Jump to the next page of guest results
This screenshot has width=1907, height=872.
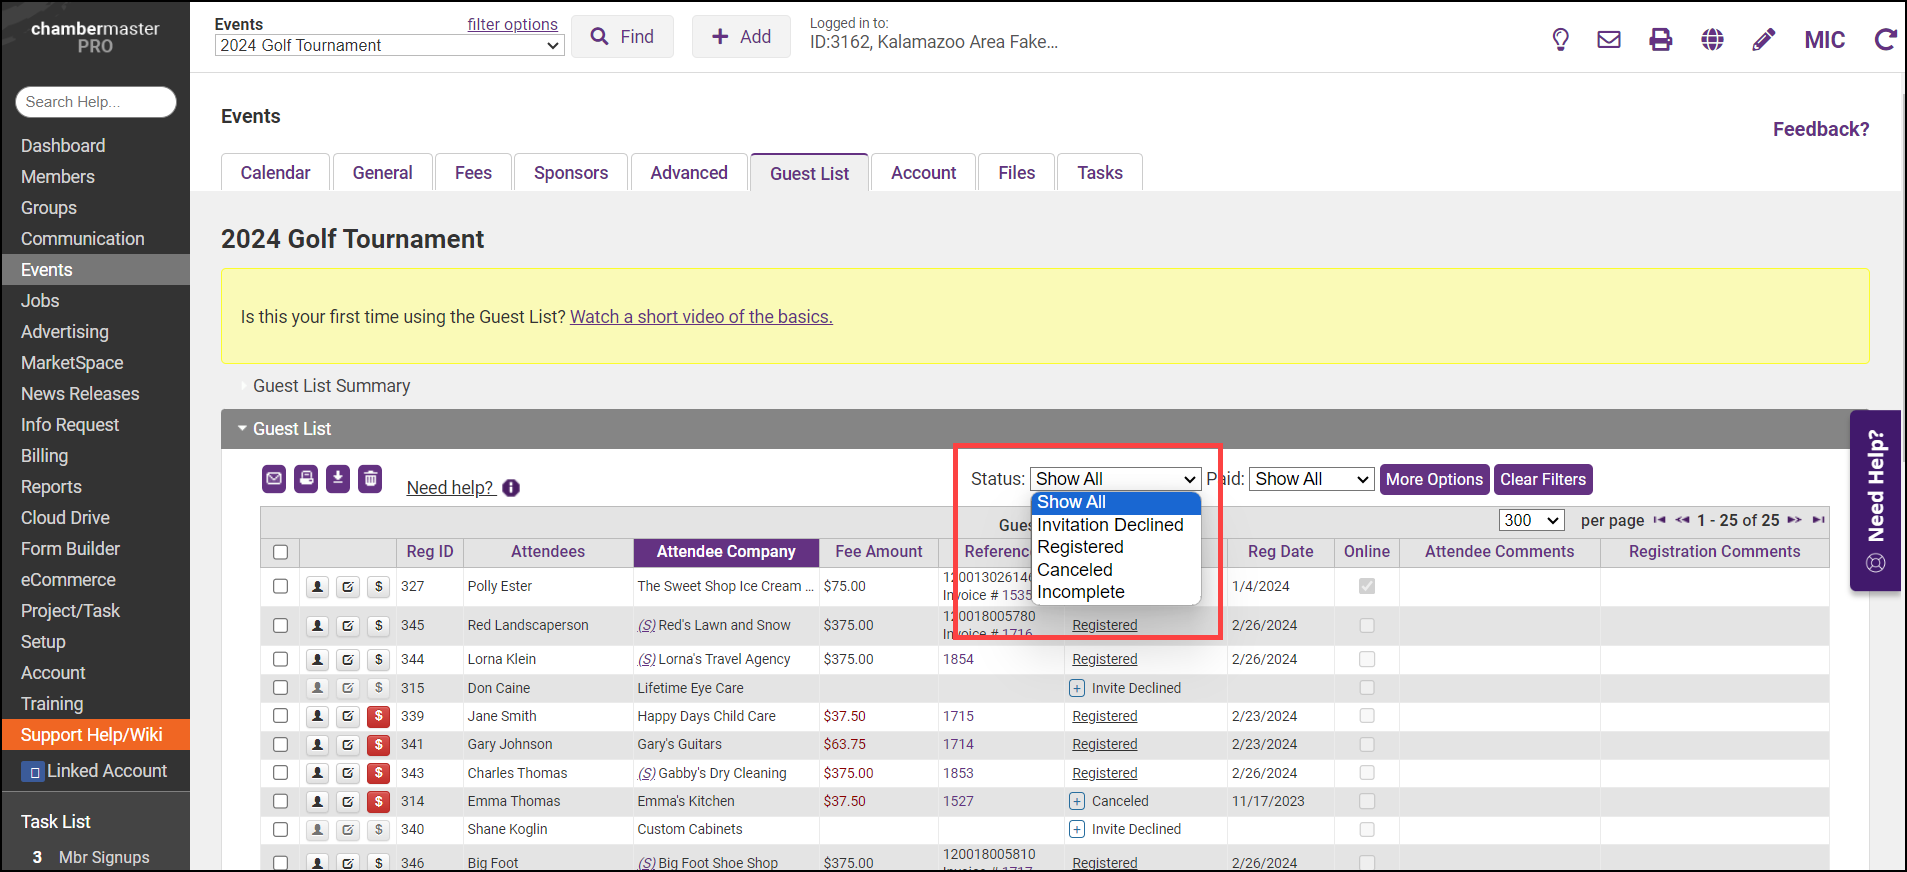pos(1794,520)
